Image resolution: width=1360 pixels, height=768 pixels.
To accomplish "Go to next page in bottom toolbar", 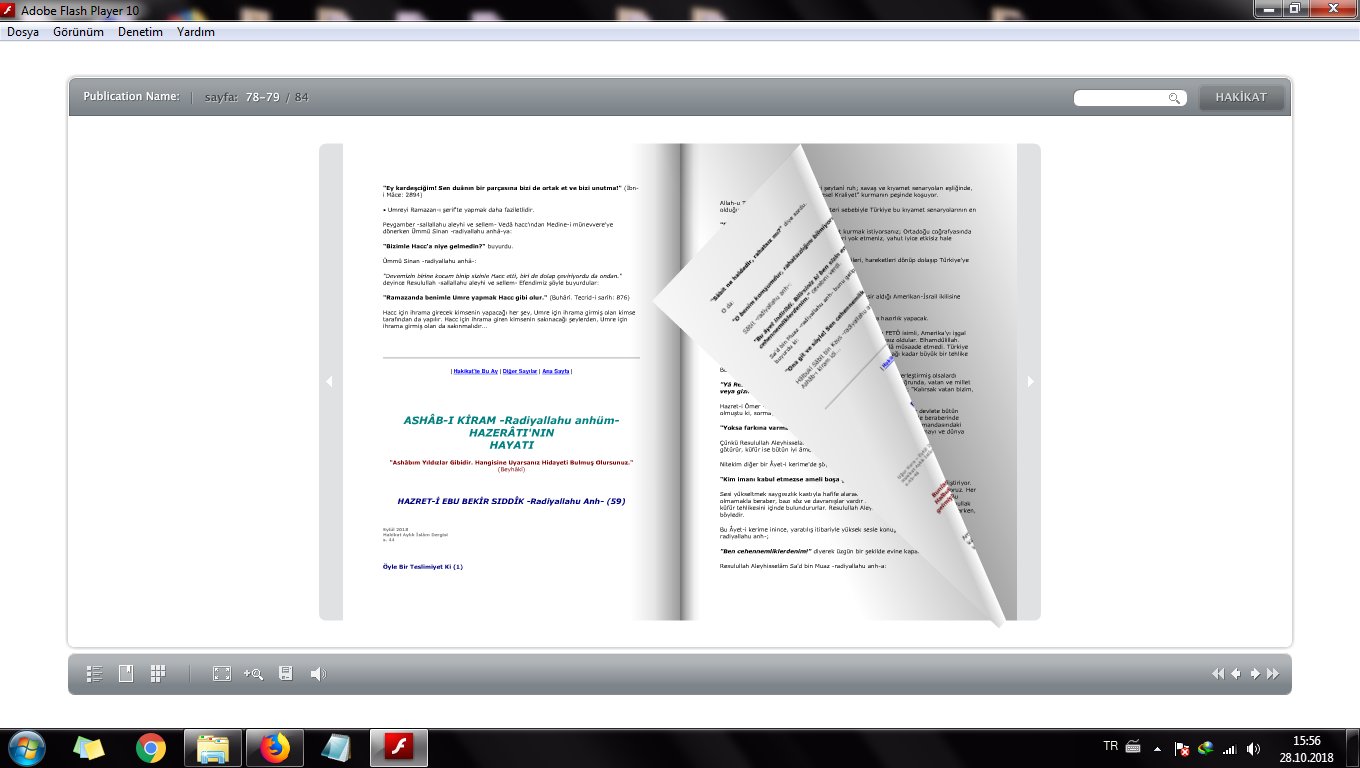I will tap(1255, 674).
